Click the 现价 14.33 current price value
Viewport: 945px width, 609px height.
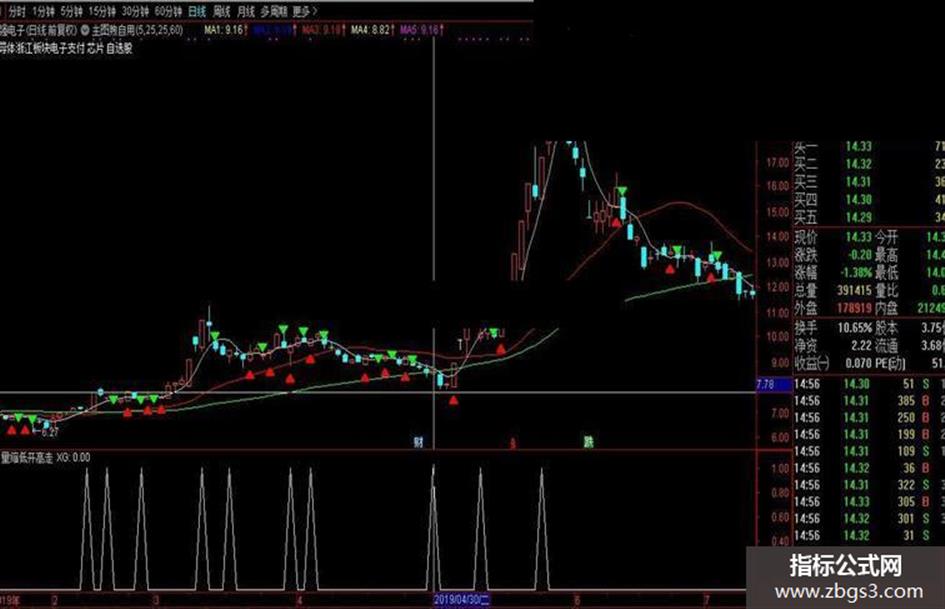click(x=858, y=237)
